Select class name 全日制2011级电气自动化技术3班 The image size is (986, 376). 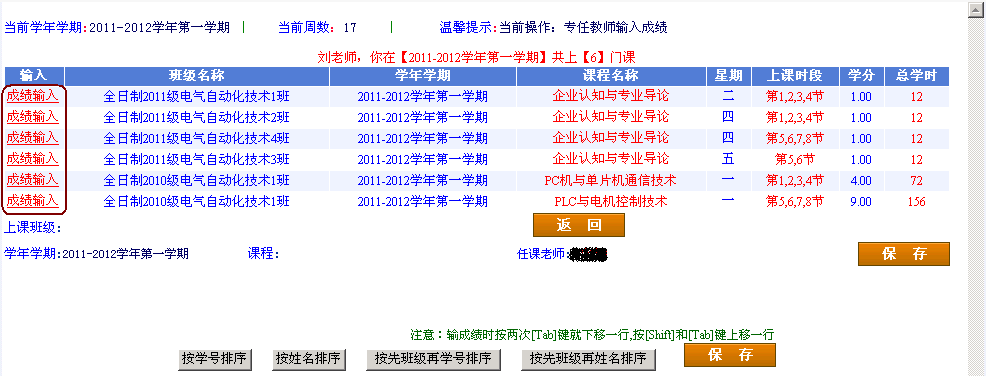tap(196, 159)
